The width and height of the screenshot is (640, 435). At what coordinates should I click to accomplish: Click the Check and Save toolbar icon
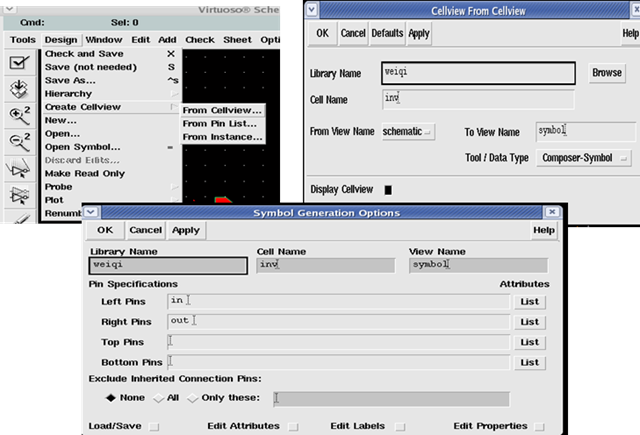click(x=19, y=62)
